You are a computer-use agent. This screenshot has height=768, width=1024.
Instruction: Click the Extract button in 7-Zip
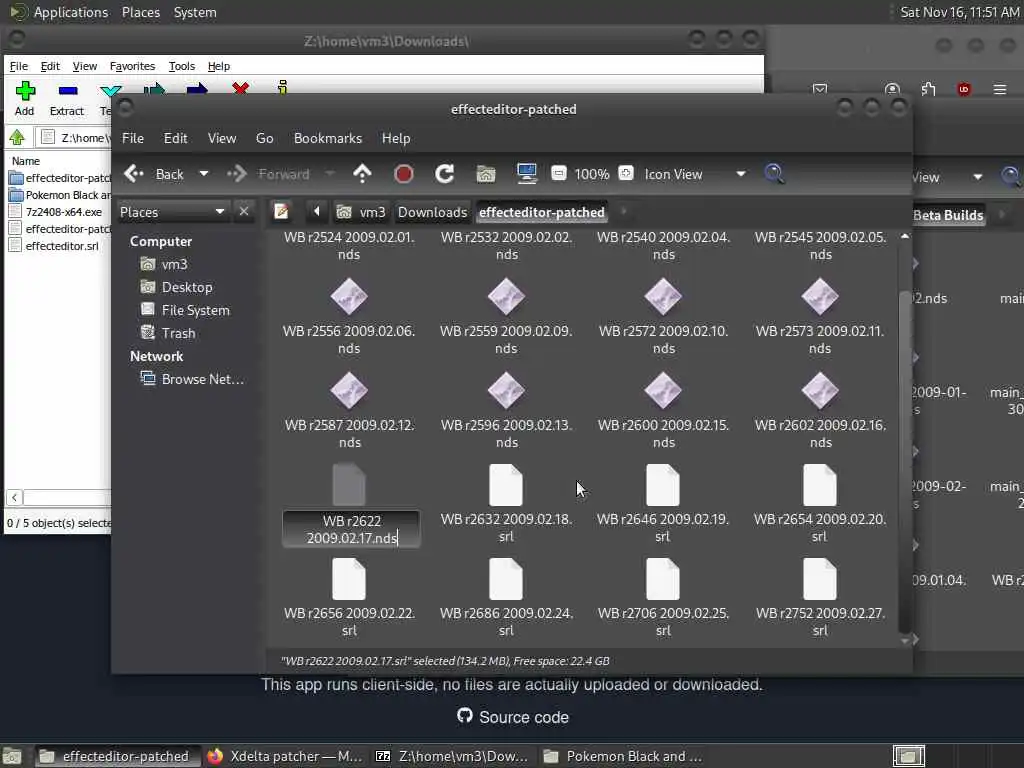[x=67, y=99]
